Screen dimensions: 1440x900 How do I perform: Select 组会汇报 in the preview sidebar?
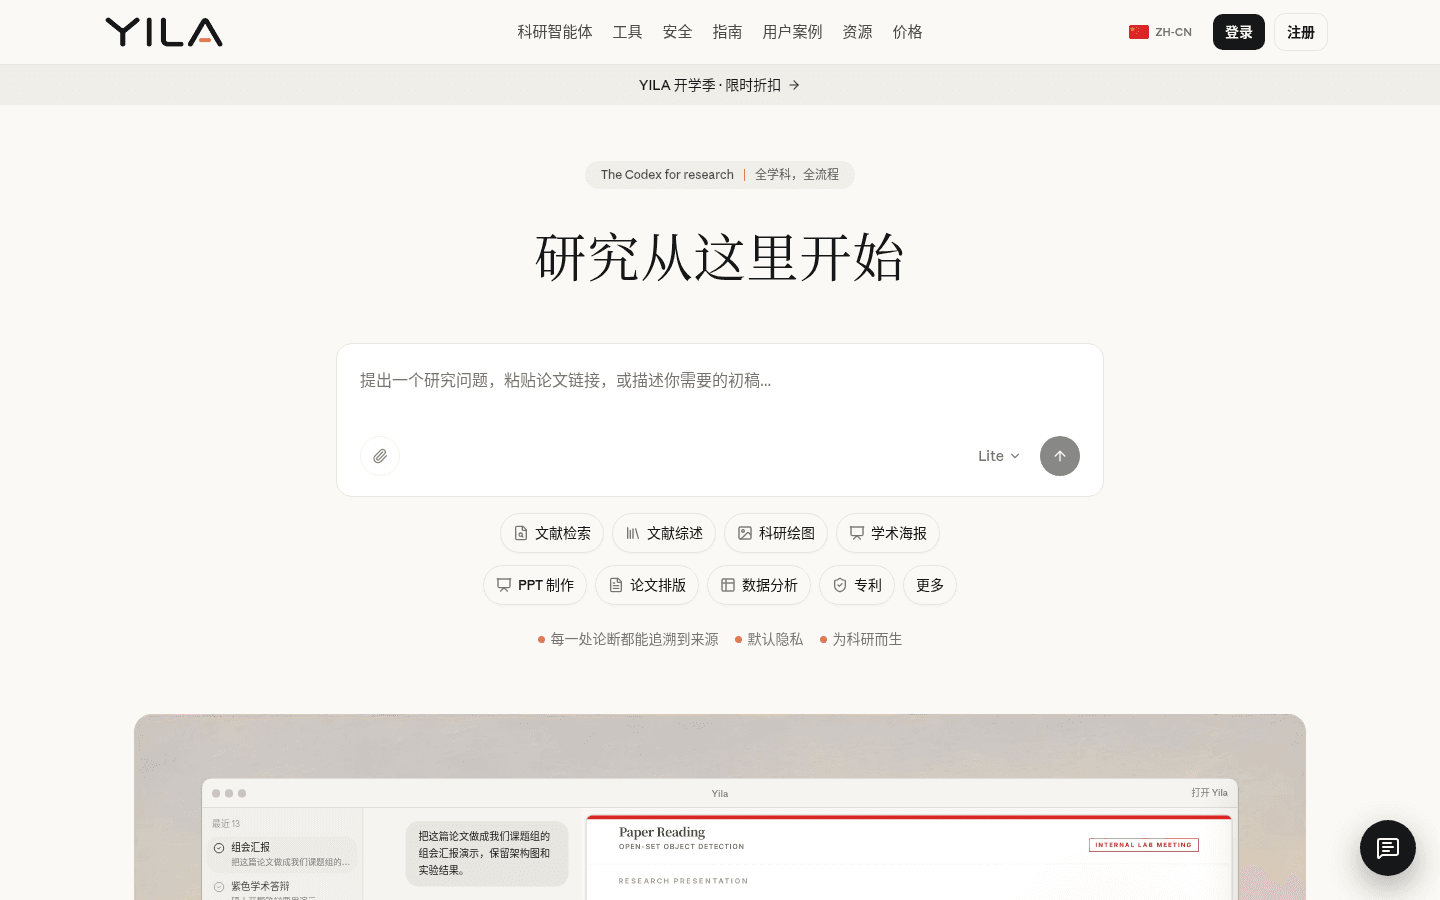[282, 854]
